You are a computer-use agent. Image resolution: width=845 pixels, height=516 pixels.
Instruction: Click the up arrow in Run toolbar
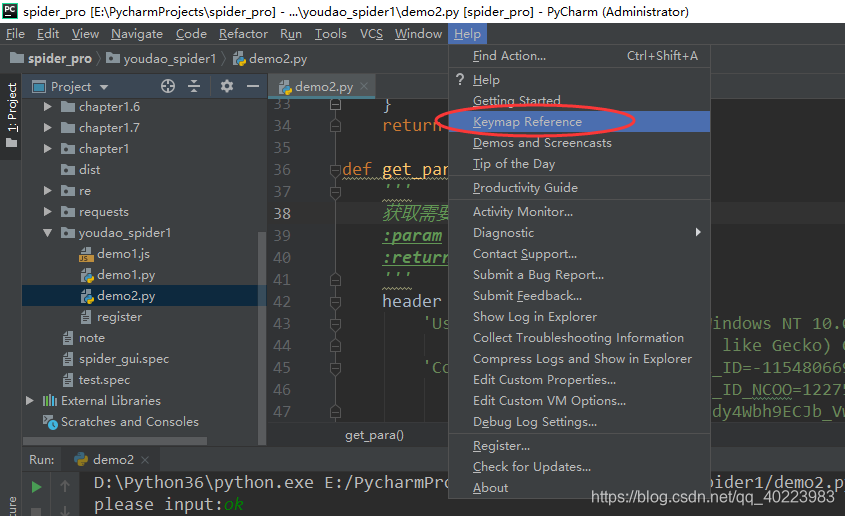coord(65,486)
